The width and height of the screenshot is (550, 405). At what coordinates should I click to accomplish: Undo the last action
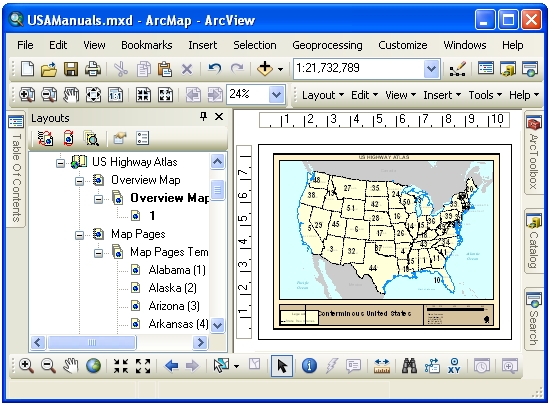point(214,69)
